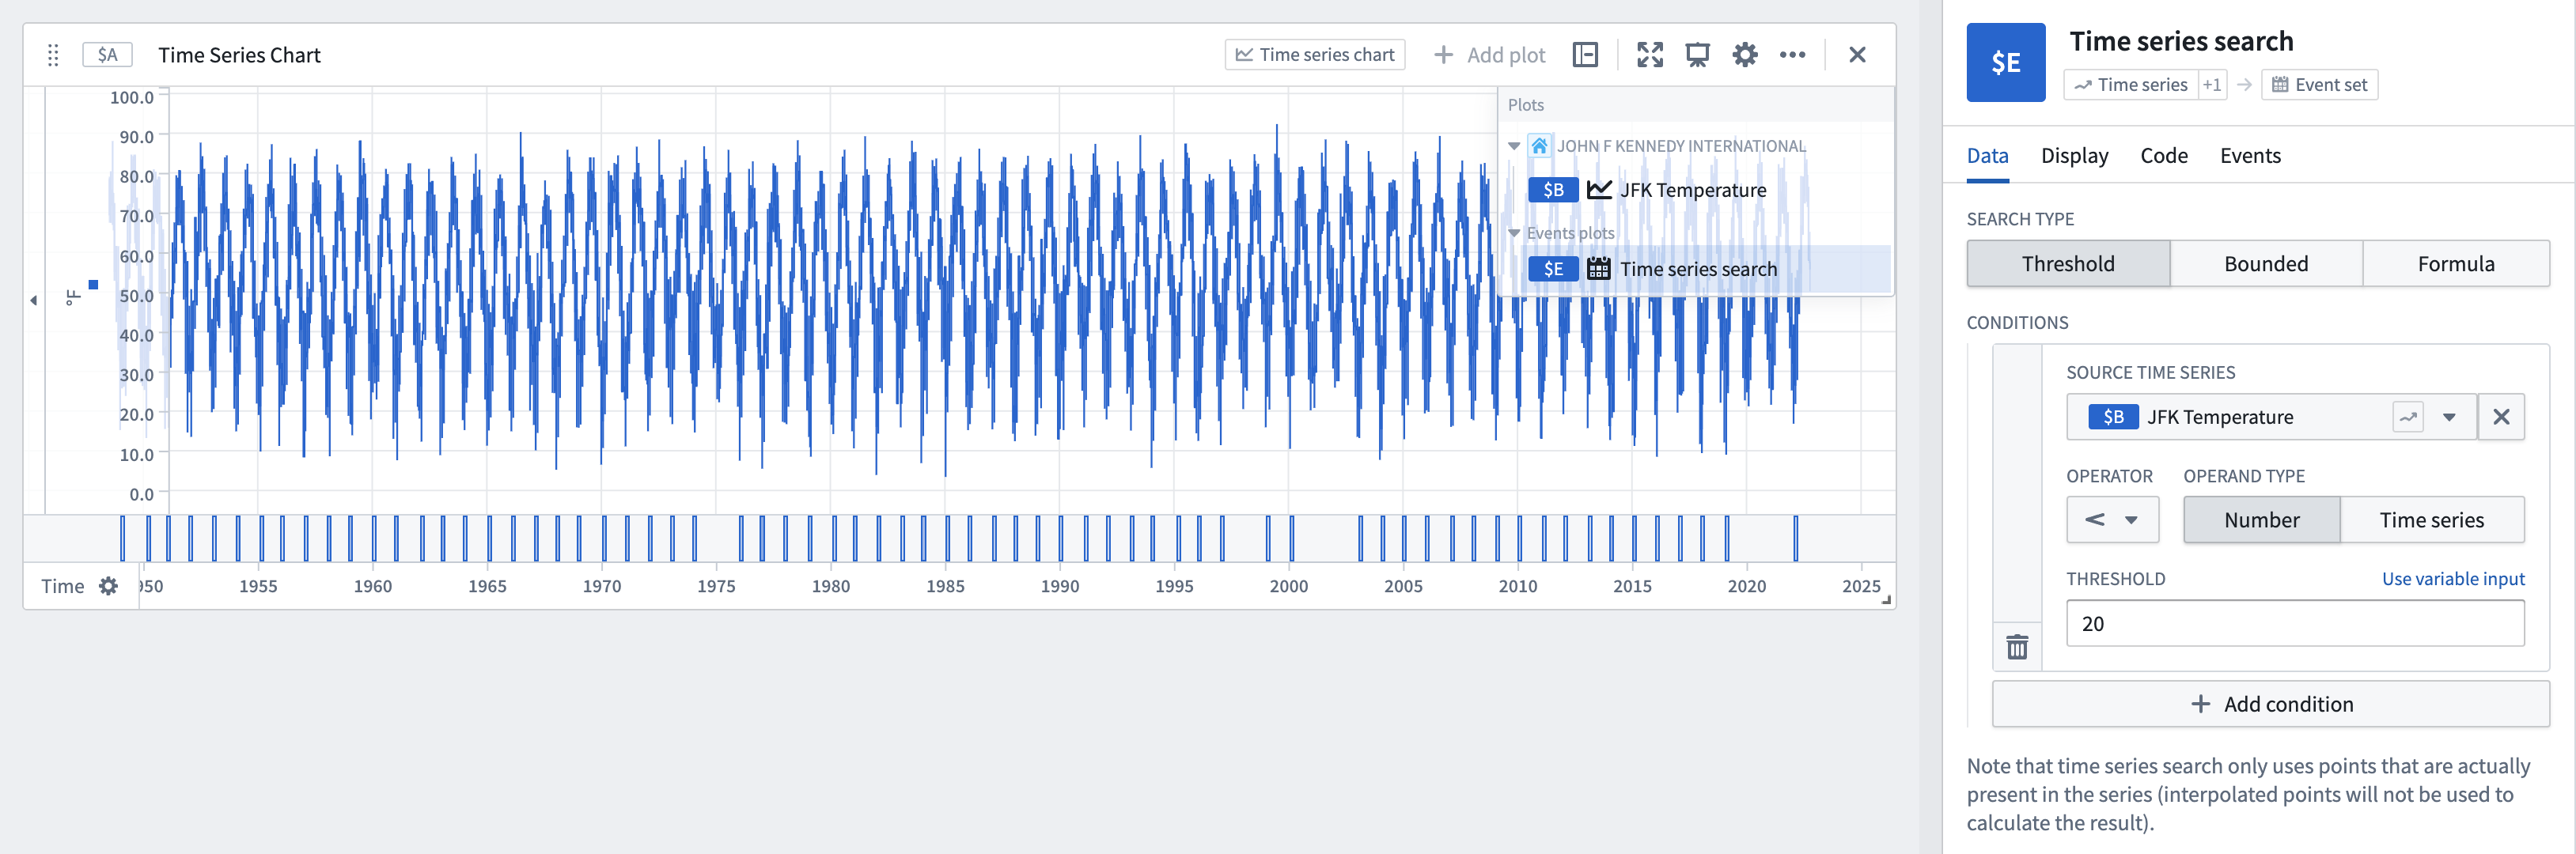2576x854 pixels.
Task: Remove JFK Temperature source using the X icon
Action: (x=2502, y=416)
